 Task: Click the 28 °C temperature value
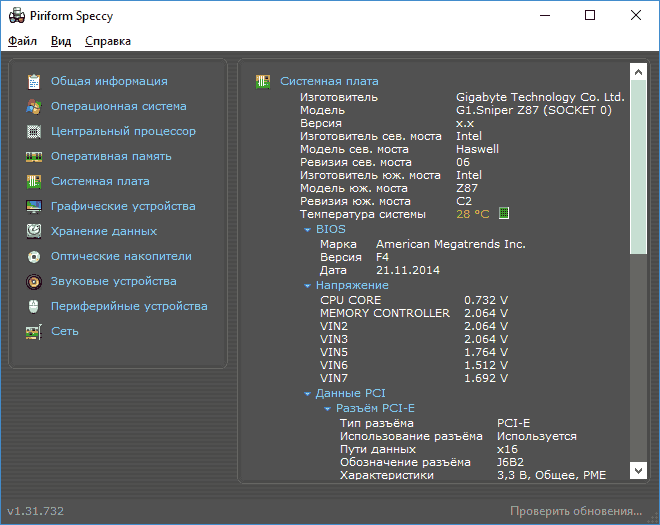click(x=473, y=214)
